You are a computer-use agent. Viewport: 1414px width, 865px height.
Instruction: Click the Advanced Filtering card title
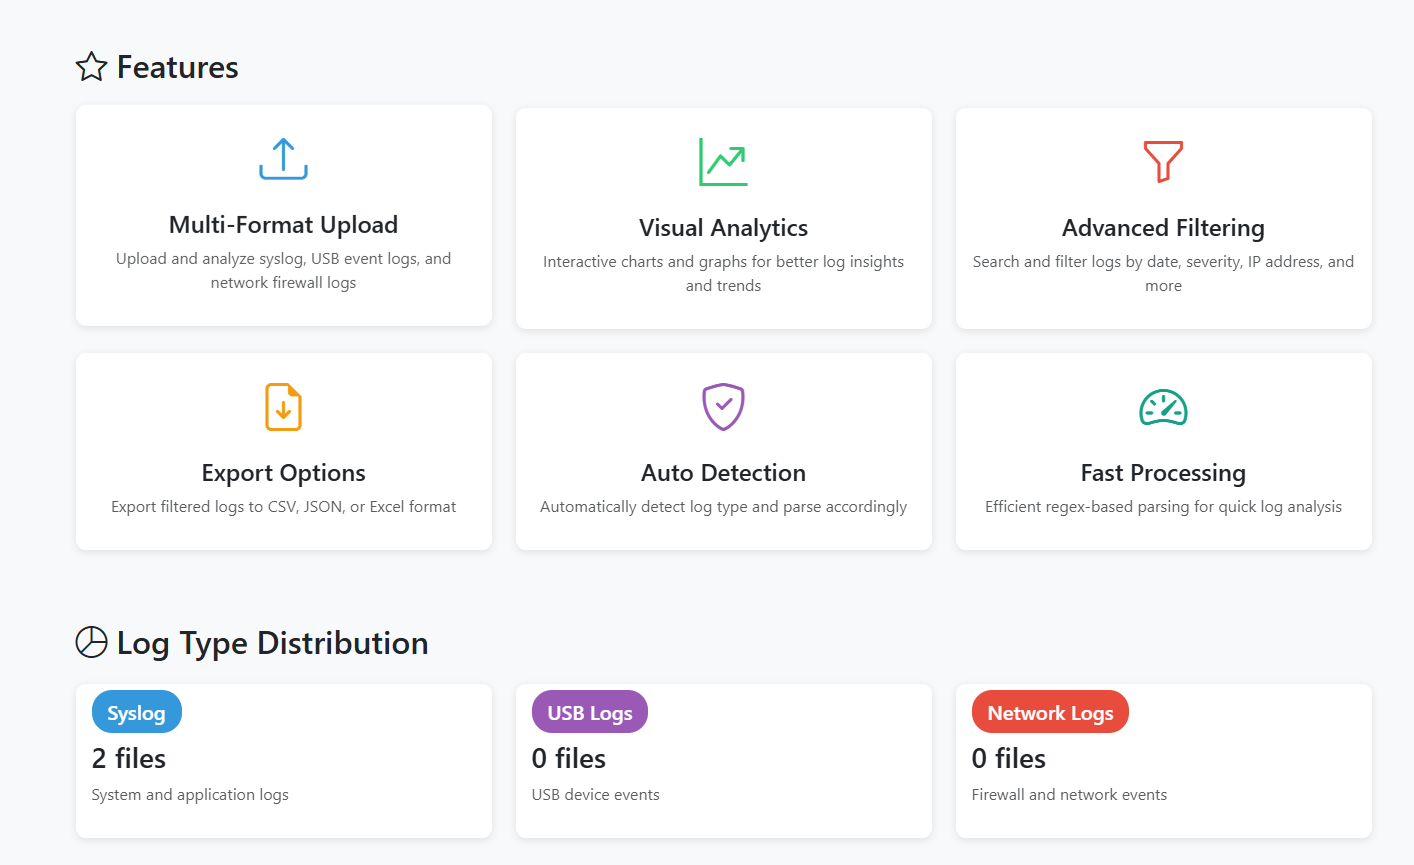click(1163, 228)
